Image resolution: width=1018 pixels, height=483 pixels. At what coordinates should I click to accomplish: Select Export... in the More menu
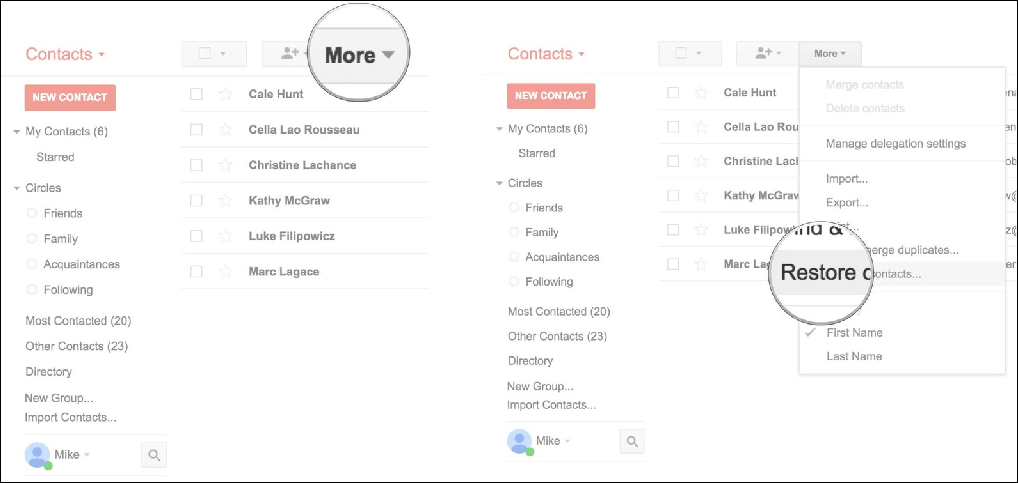point(847,203)
